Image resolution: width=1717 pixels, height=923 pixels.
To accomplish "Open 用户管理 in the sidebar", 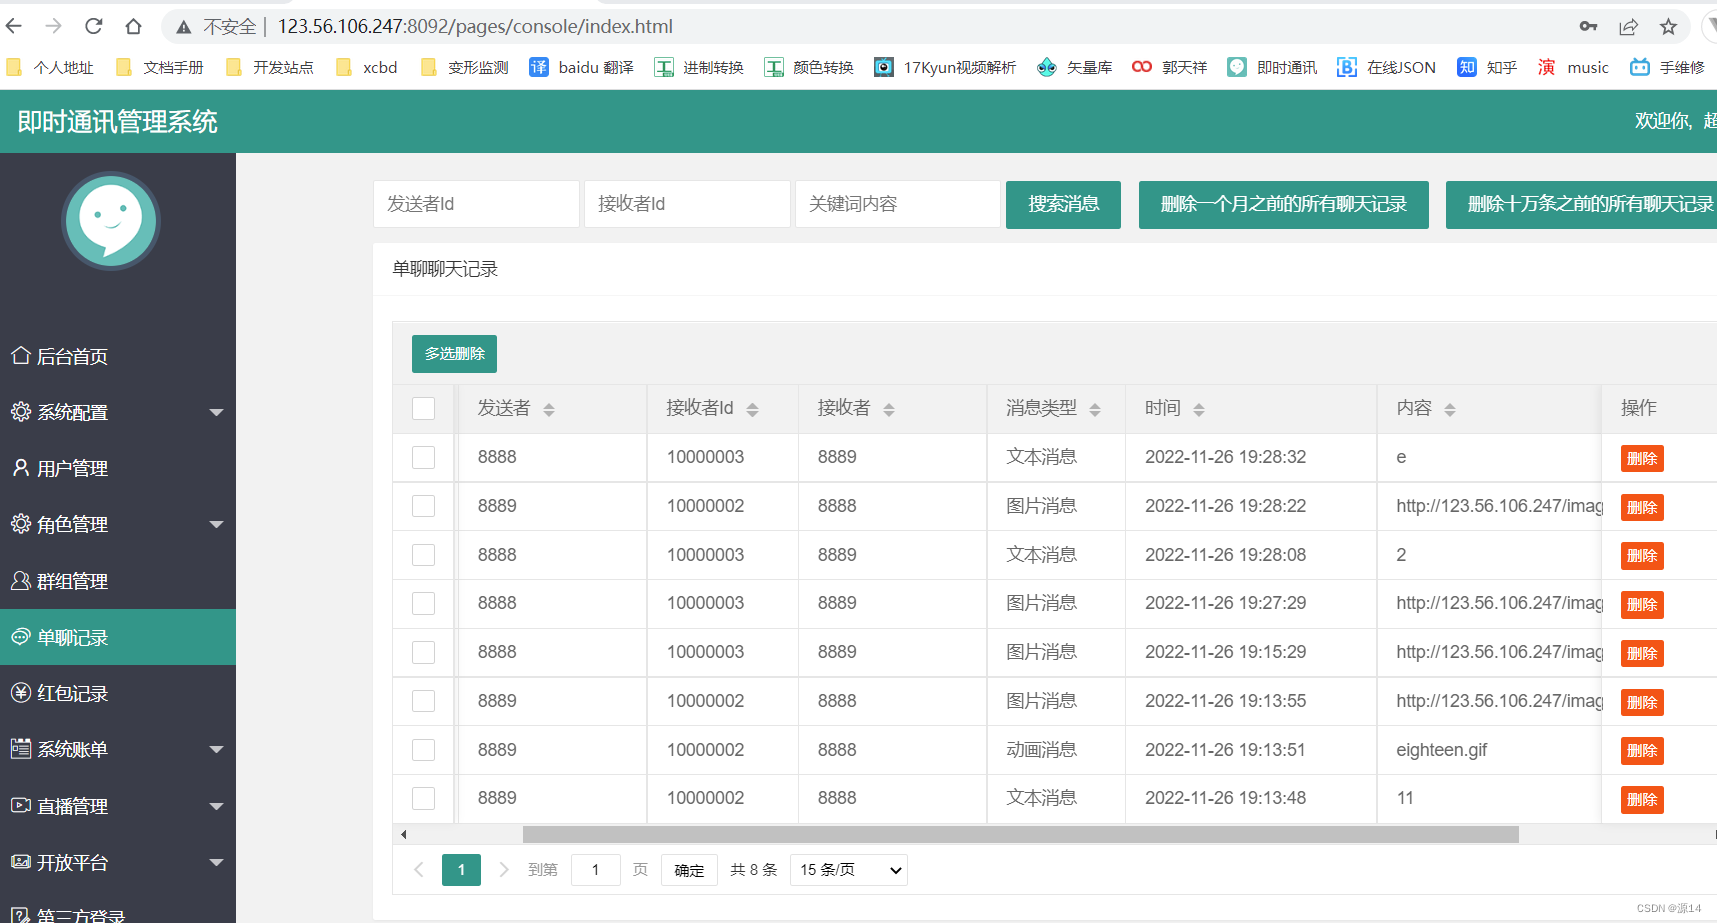I will pos(118,468).
